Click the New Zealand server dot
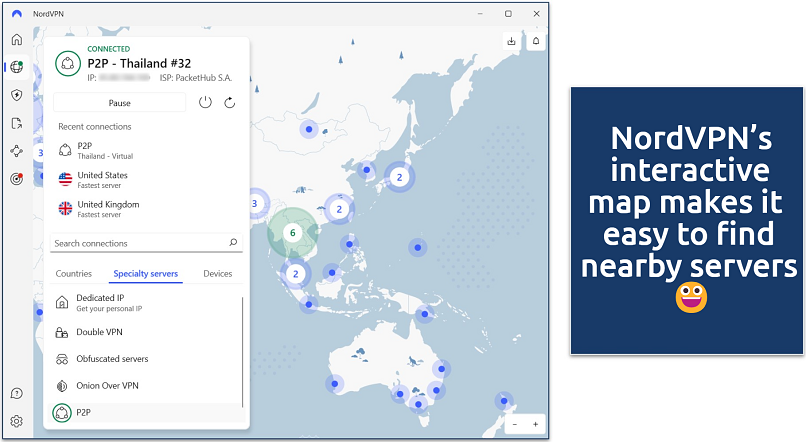Image resolution: width=806 pixels, height=442 pixels. point(504,401)
